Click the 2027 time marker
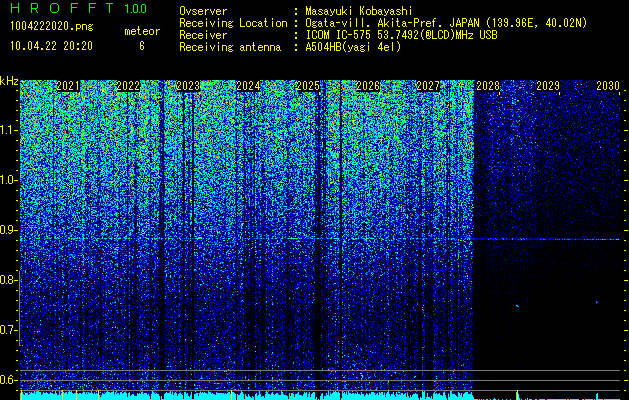The height and width of the screenshot is (400, 629). [x=428, y=86]
